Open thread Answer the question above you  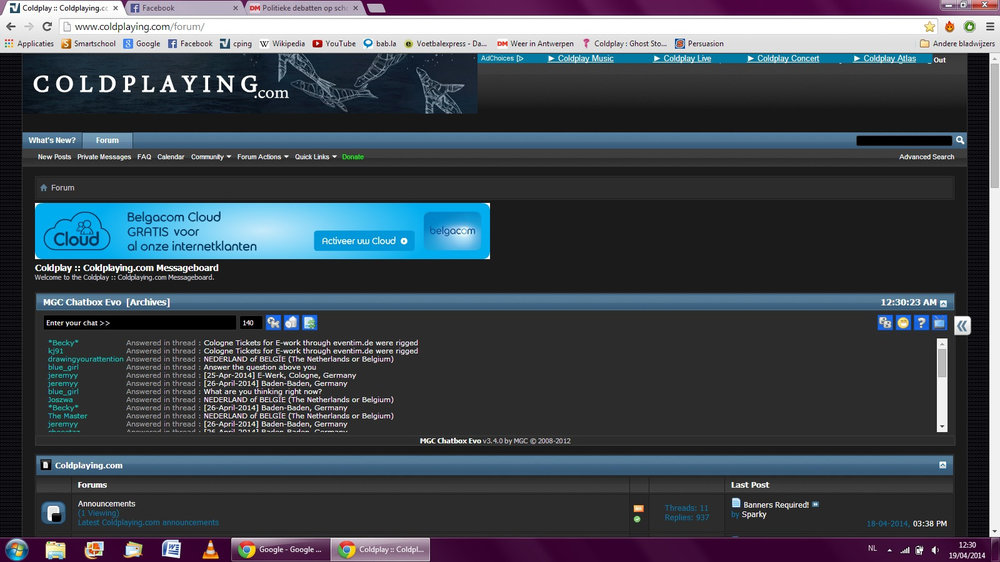click(260, 367)
